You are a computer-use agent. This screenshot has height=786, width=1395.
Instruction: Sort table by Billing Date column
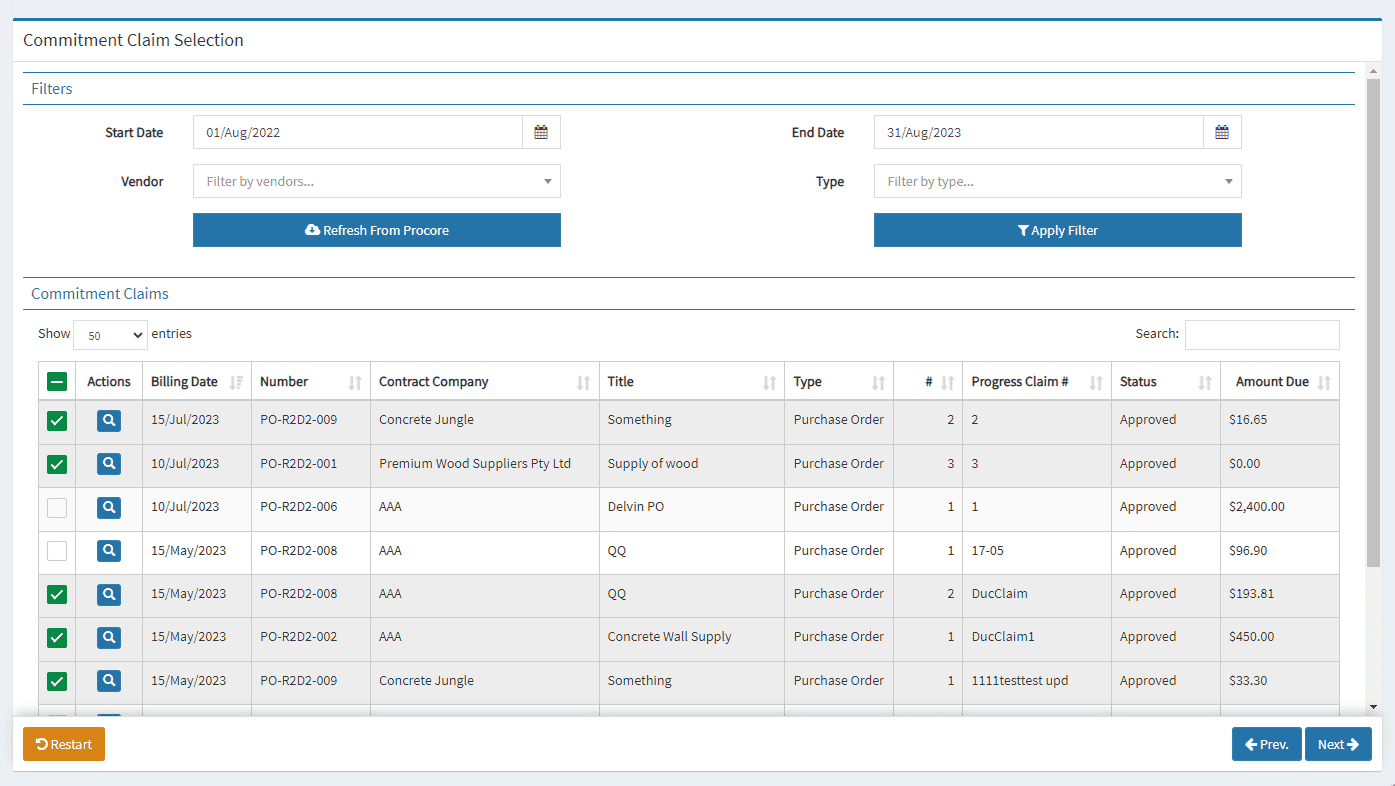point(196,382)
